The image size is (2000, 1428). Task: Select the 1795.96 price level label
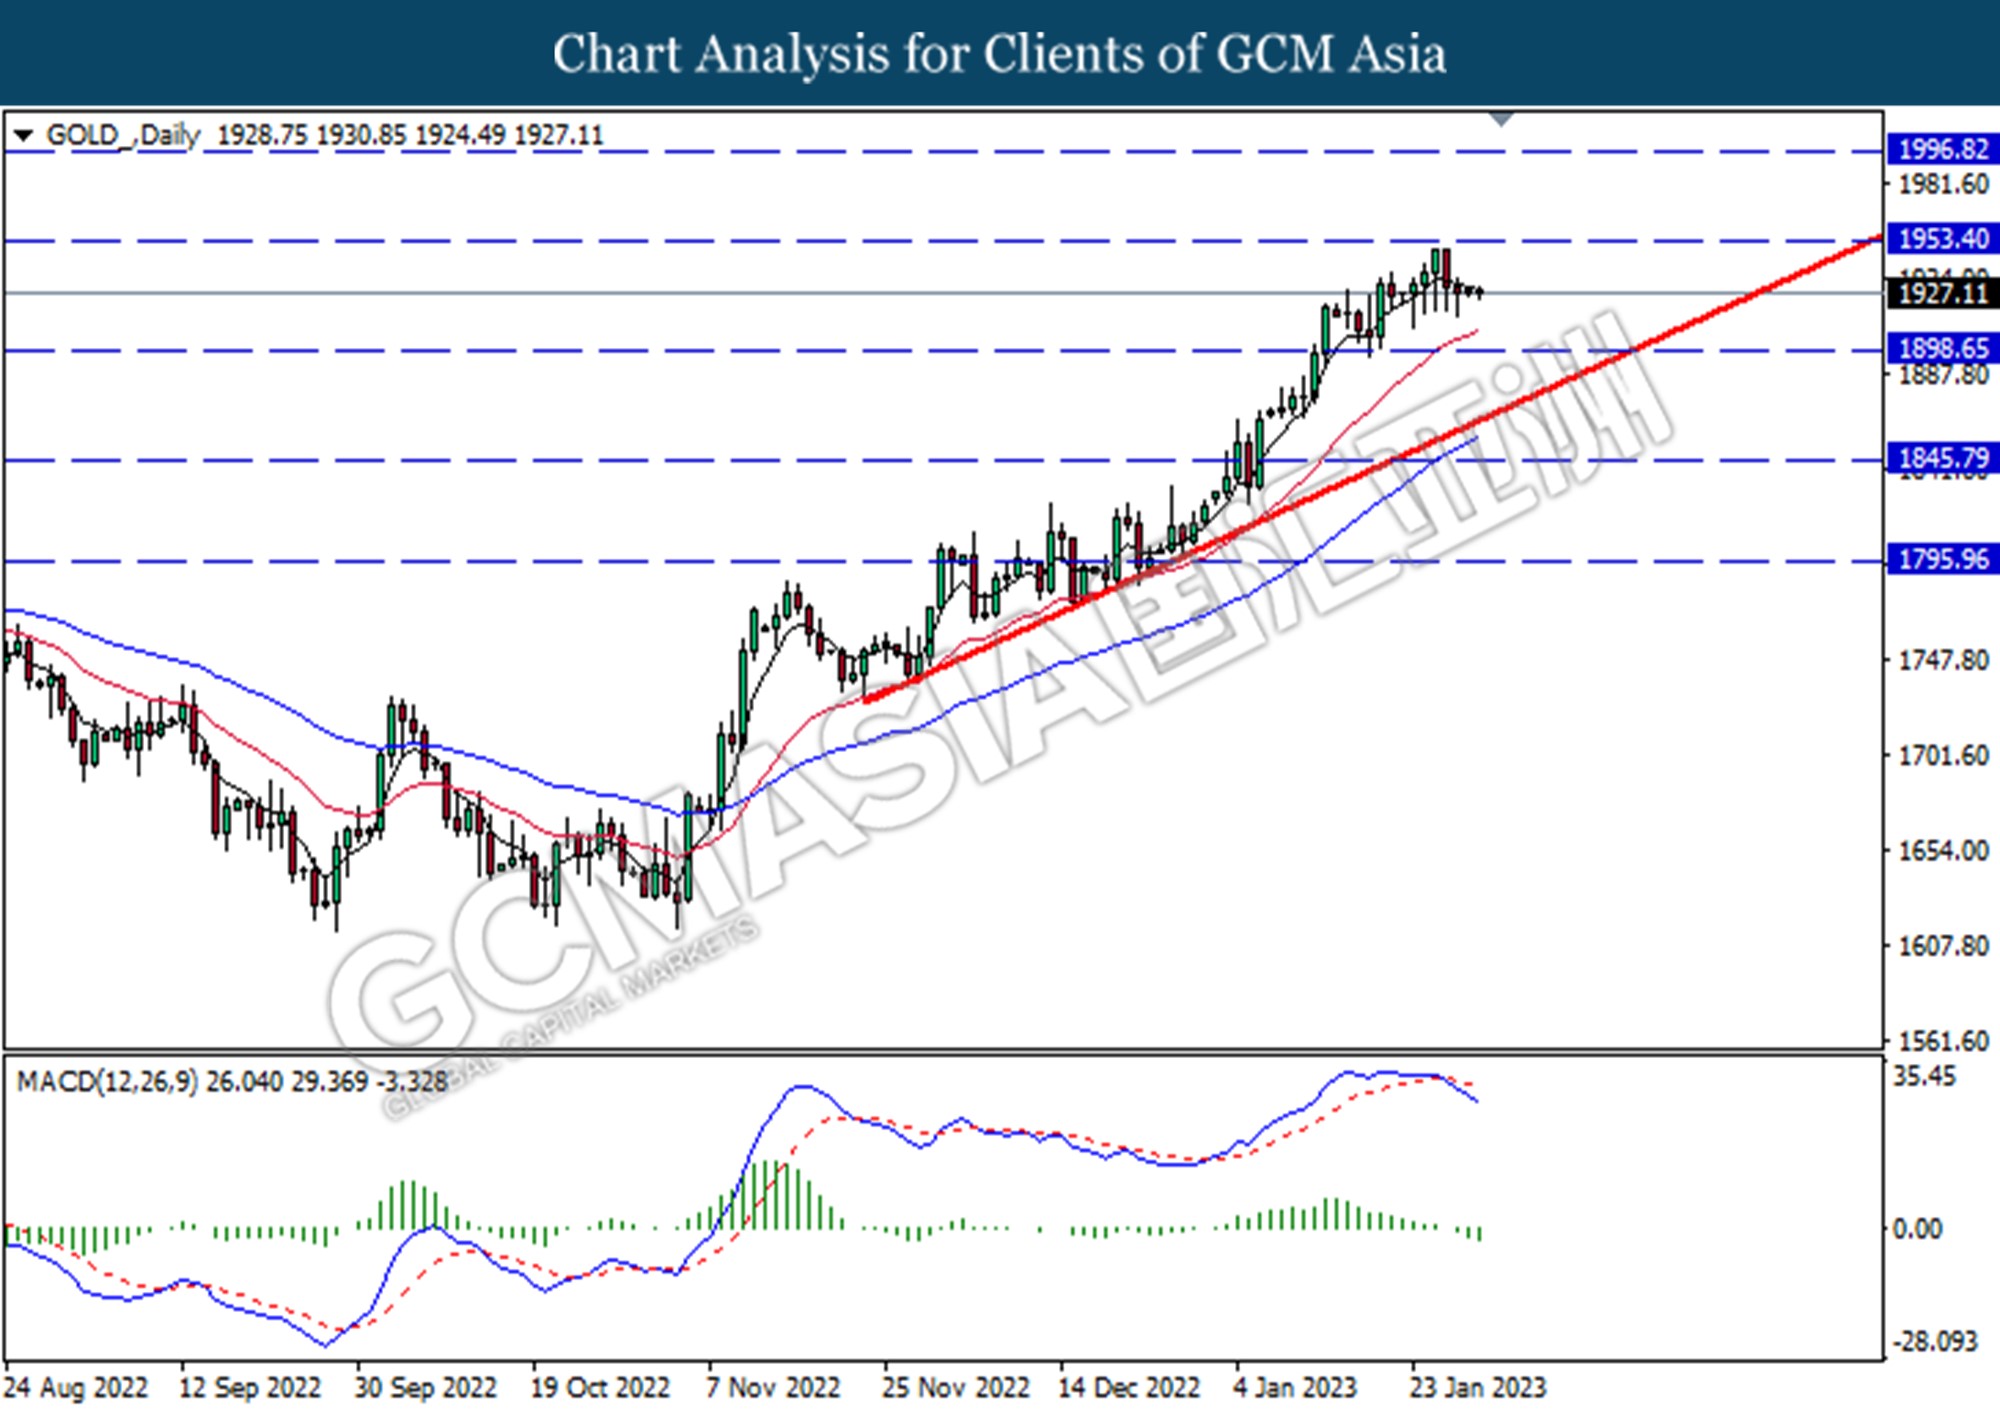point(1943,559)
